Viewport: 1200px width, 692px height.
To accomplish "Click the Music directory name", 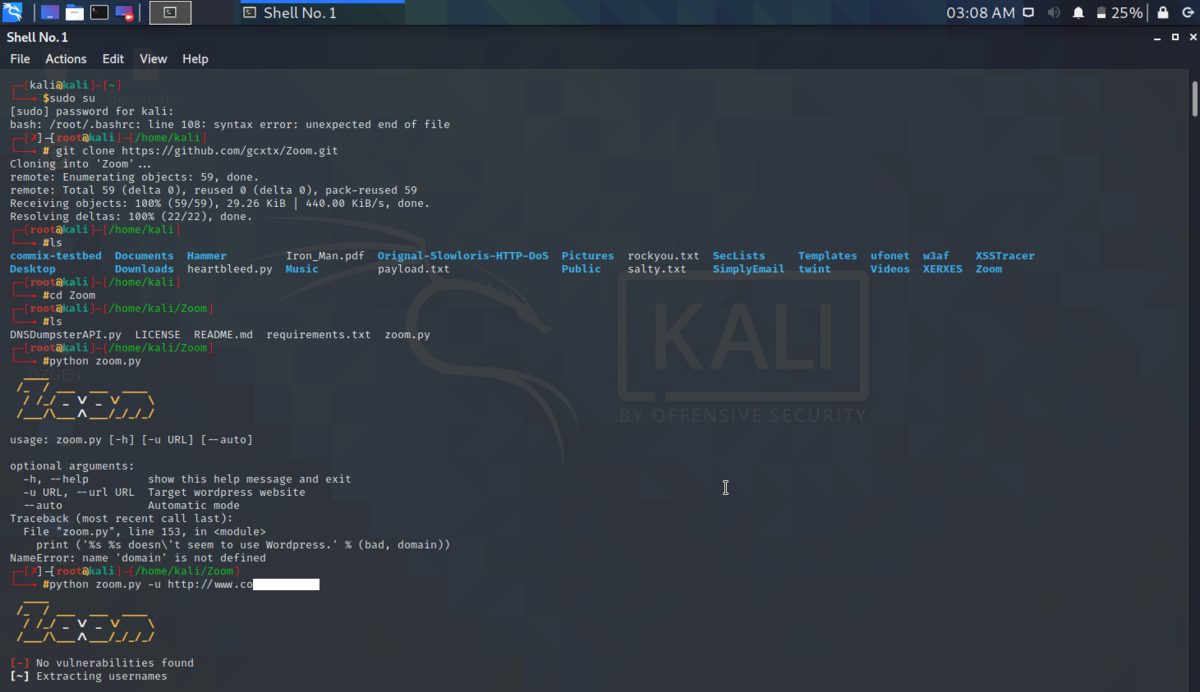I will pyautogui.click(x=302, y=269).
